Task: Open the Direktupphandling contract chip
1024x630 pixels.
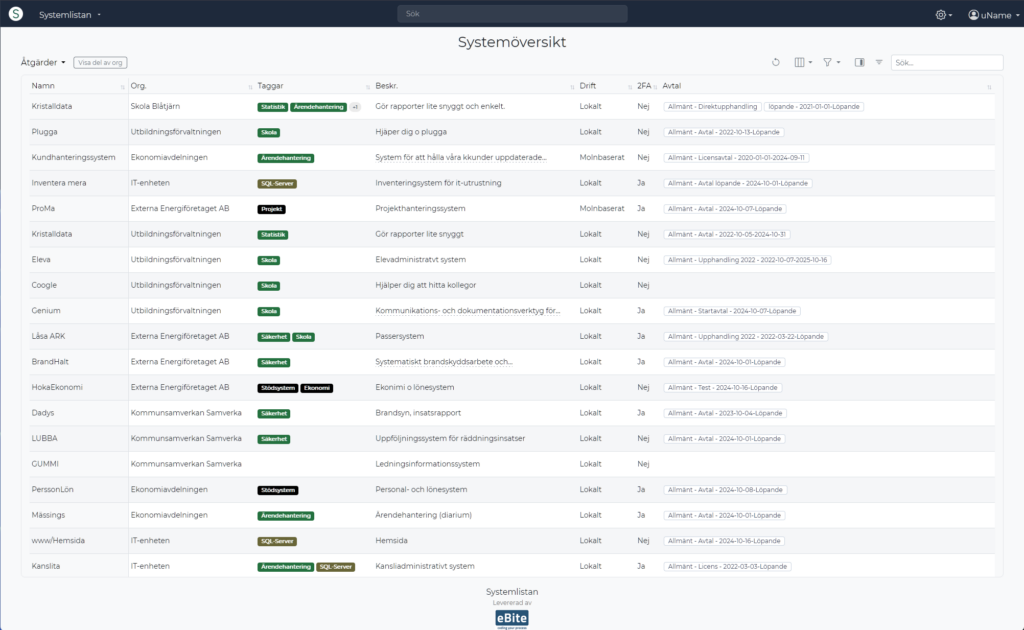Action: point(712,106)
